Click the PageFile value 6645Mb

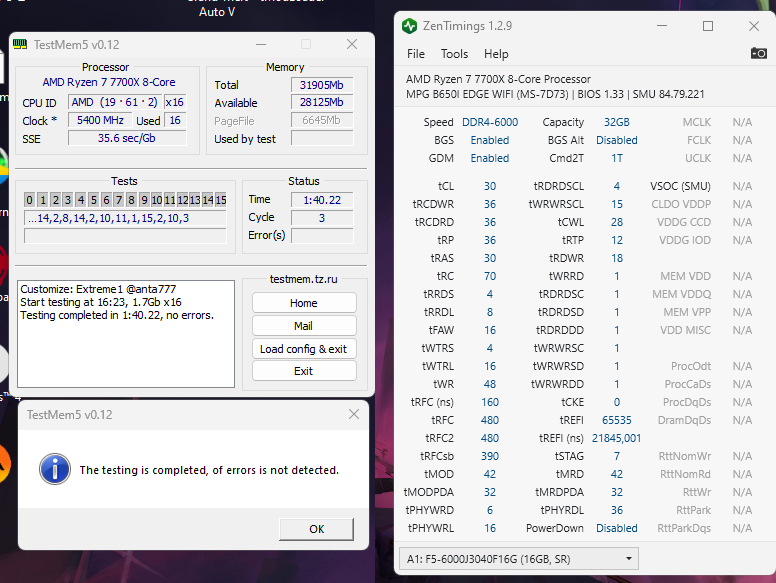tap(322, 120)
